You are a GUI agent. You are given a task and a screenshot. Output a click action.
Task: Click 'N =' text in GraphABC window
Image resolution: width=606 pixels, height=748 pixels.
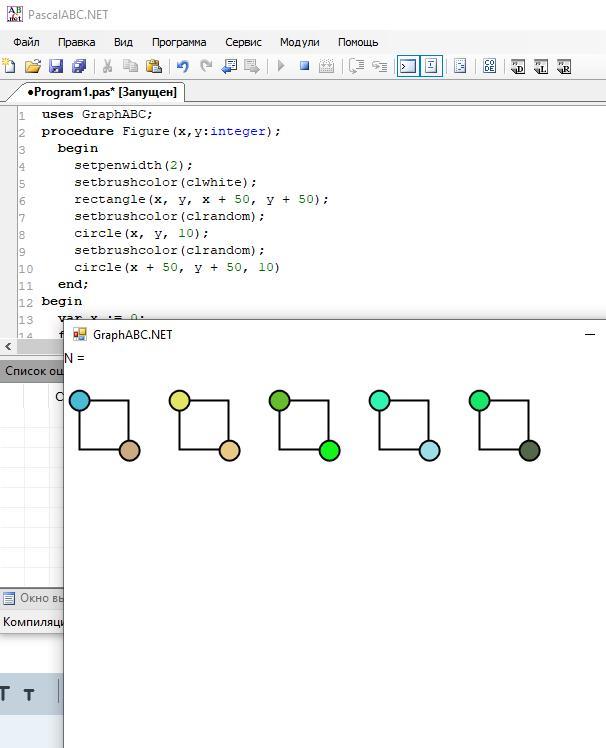[74, 358]
